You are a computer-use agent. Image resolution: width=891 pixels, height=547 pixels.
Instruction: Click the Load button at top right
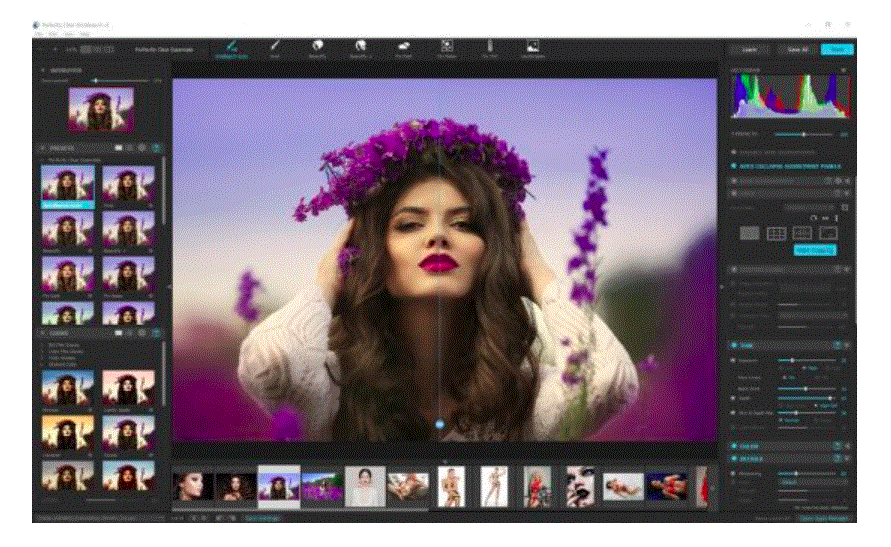point(750,49)
